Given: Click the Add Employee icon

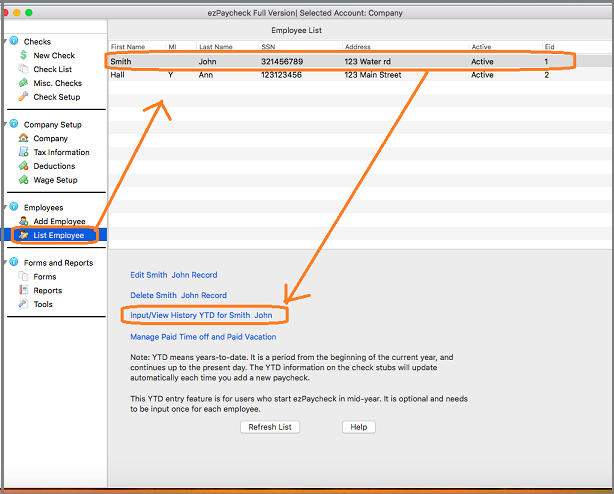Looking at the screenshot, I should (24, 221).
